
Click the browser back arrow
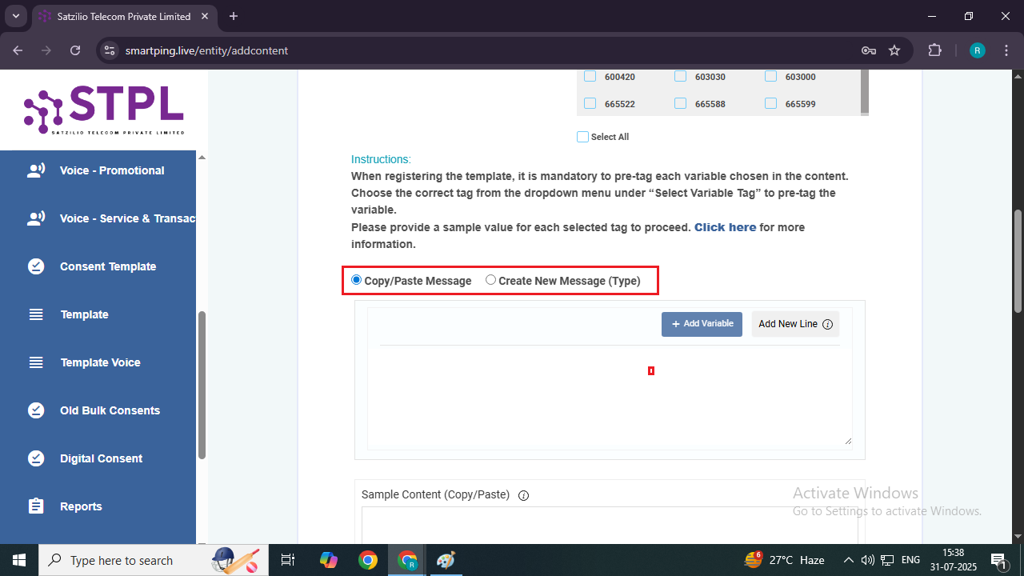point(18,50)
